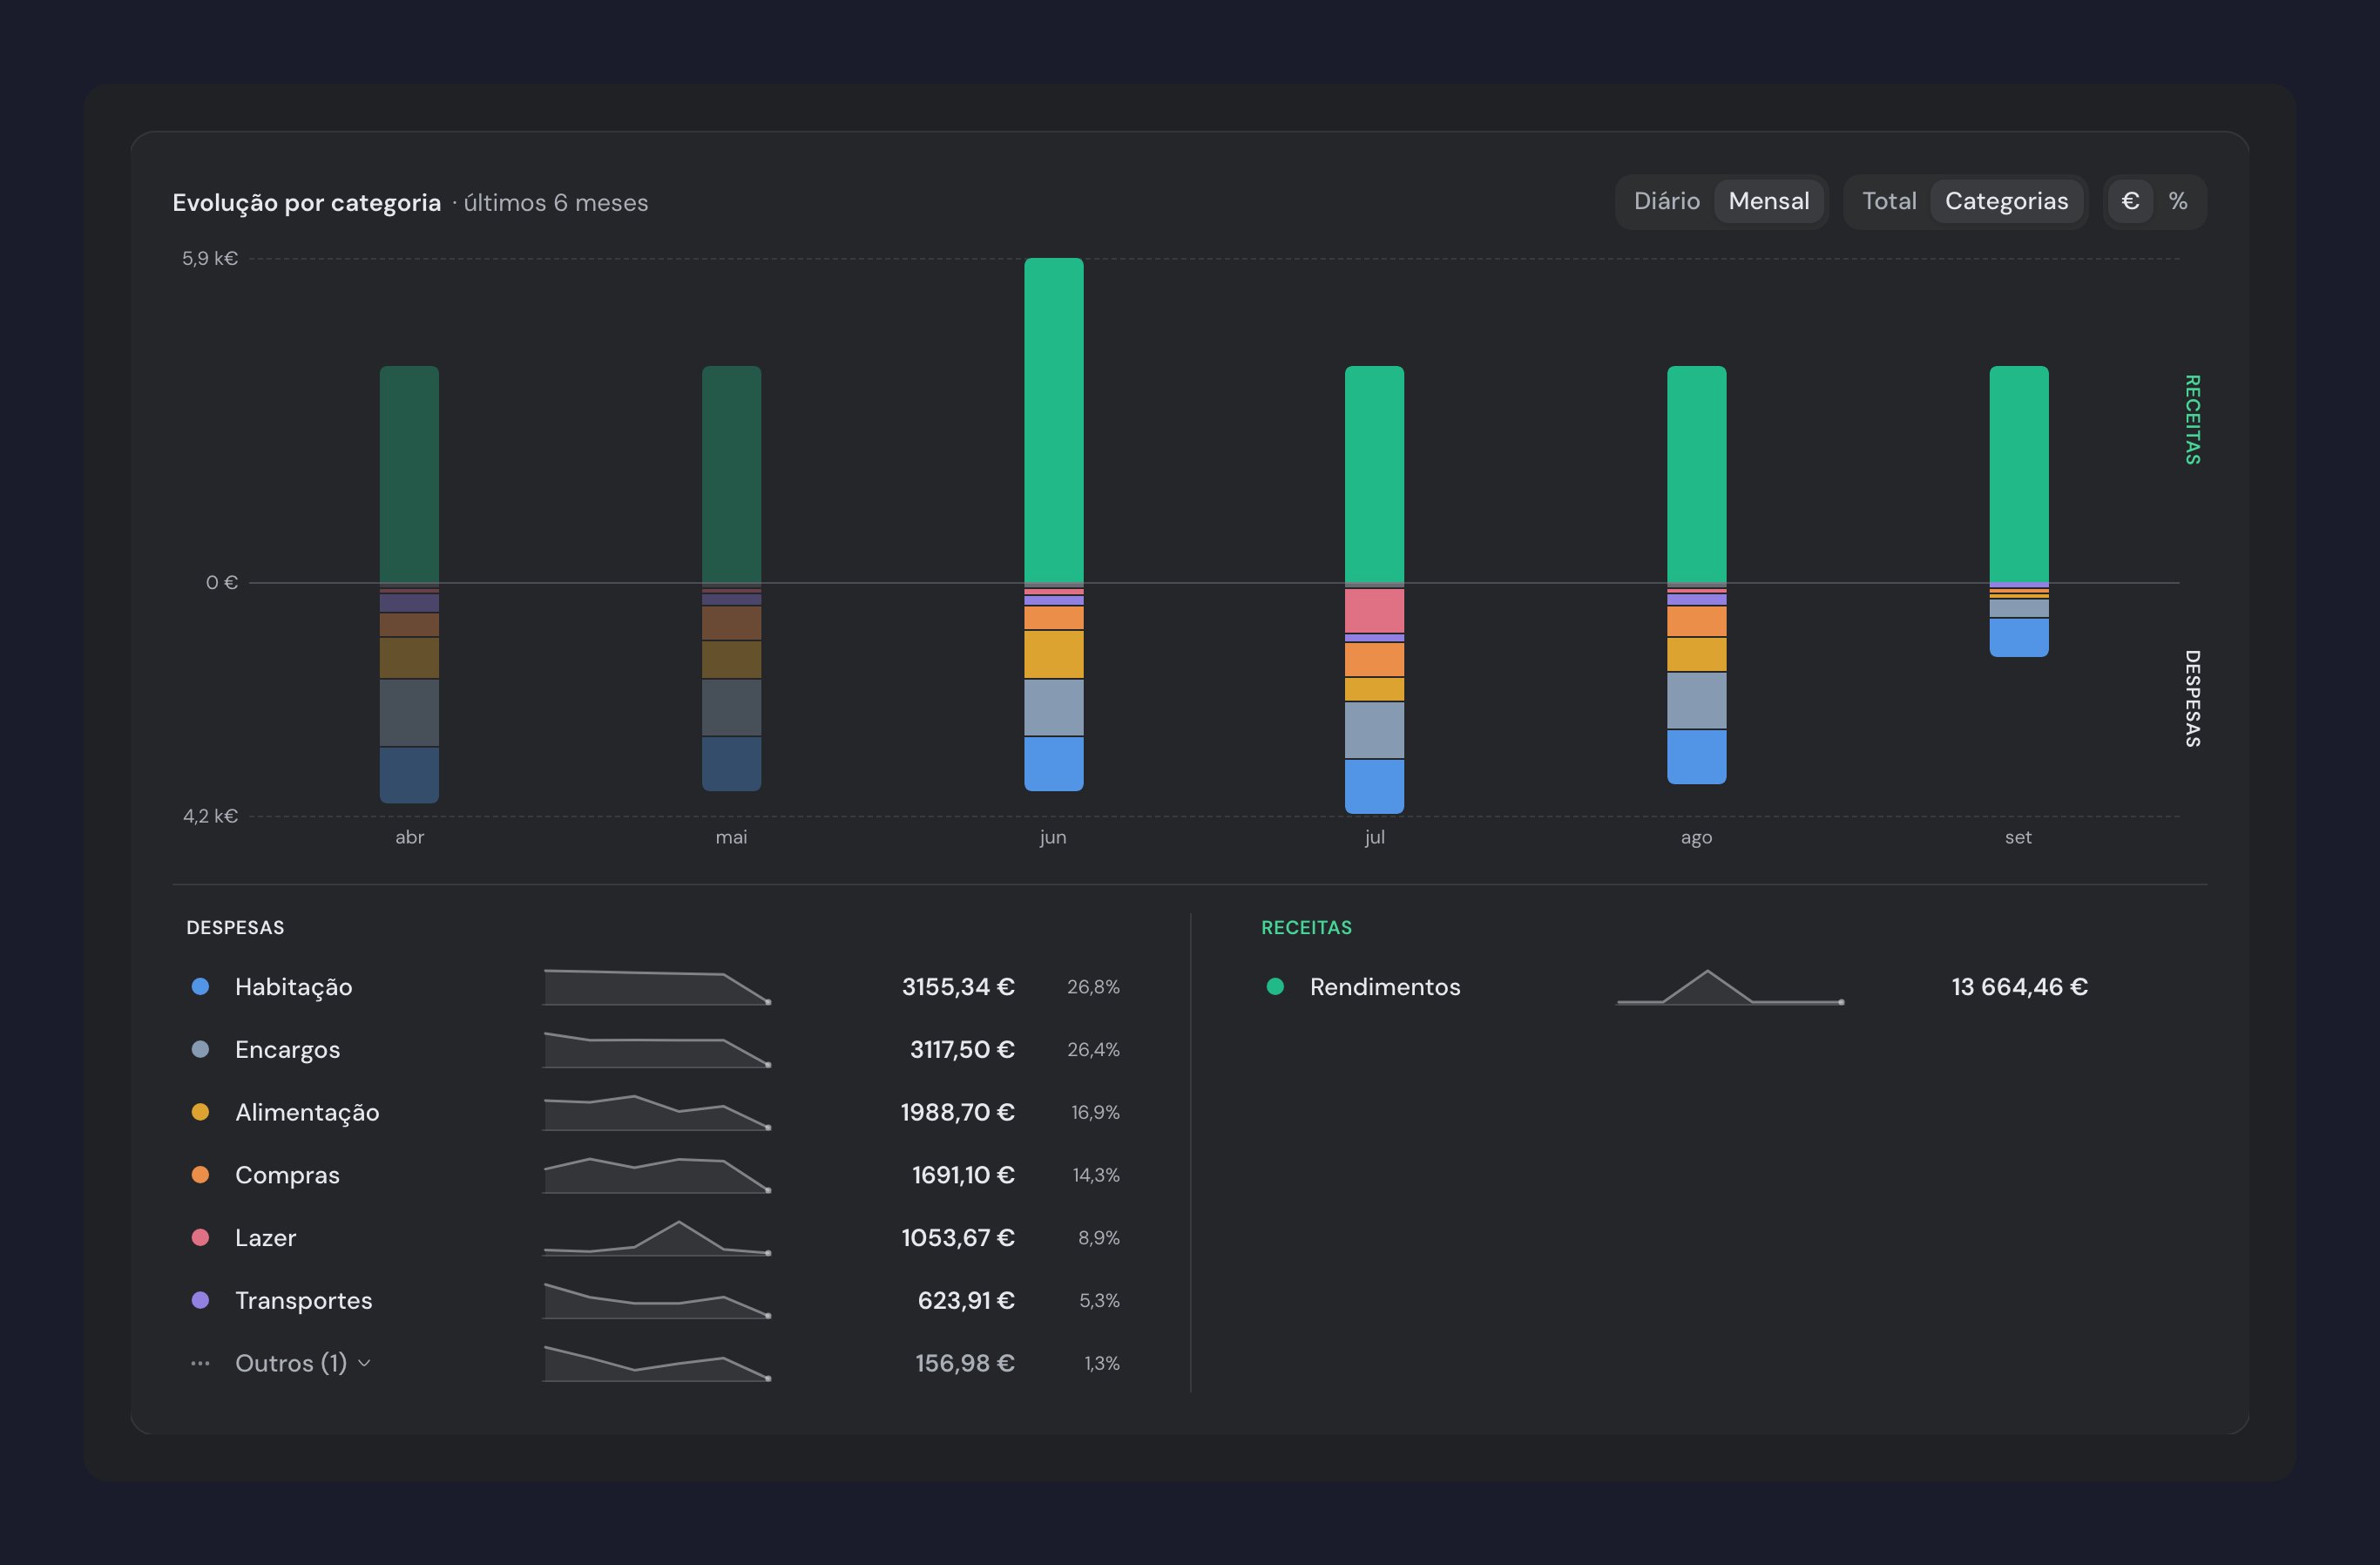Open the Compras sparkline chart

pos(657,1175)
